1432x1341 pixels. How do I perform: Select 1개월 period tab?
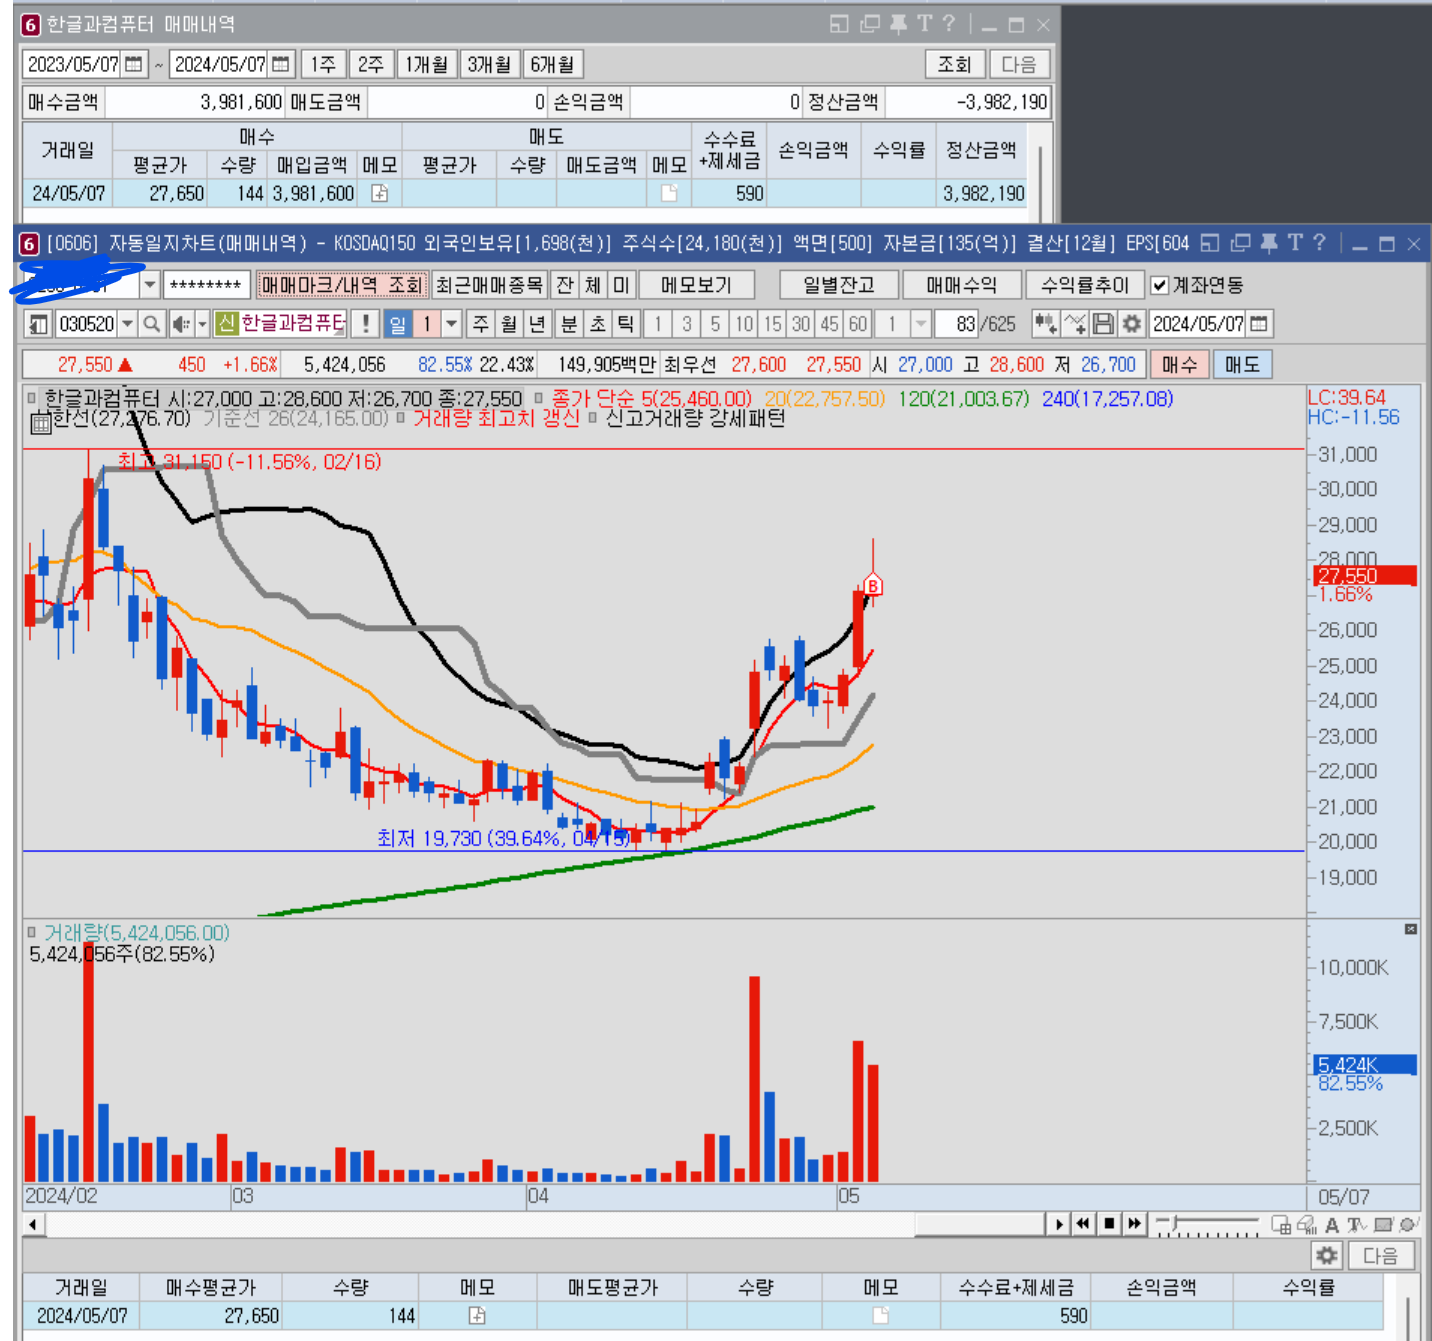(427, 65)
